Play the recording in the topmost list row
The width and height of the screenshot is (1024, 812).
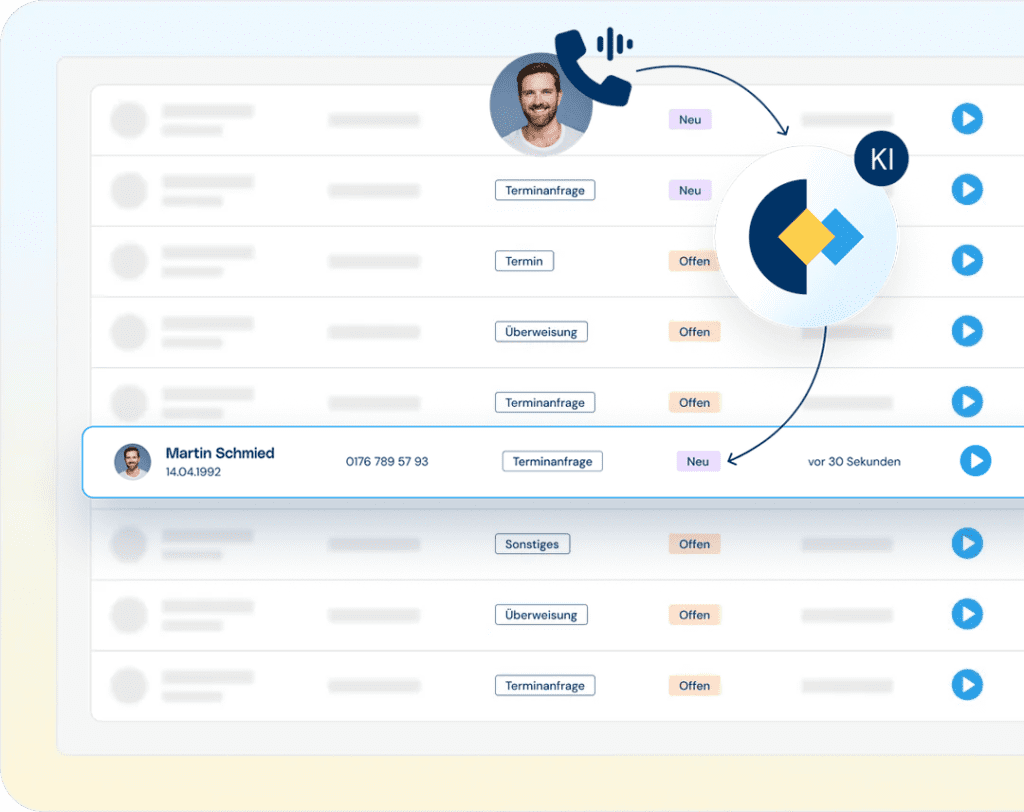(967, 119)
